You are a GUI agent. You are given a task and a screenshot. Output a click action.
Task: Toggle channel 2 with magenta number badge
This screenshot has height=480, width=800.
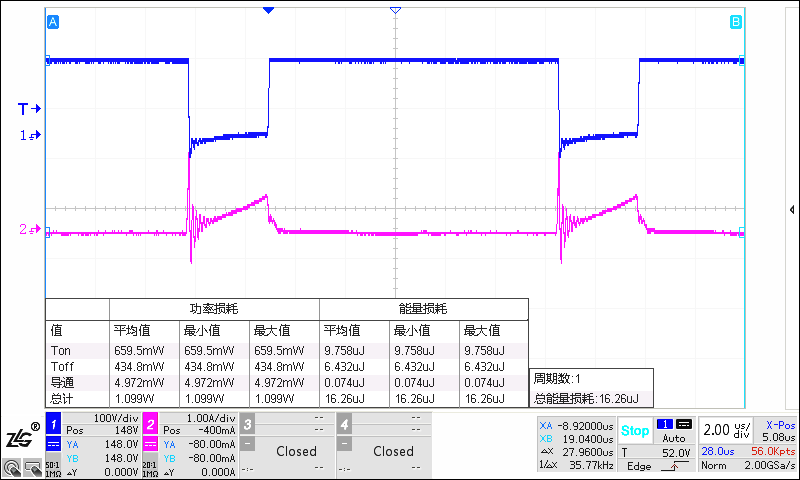(x=150, y=421)
